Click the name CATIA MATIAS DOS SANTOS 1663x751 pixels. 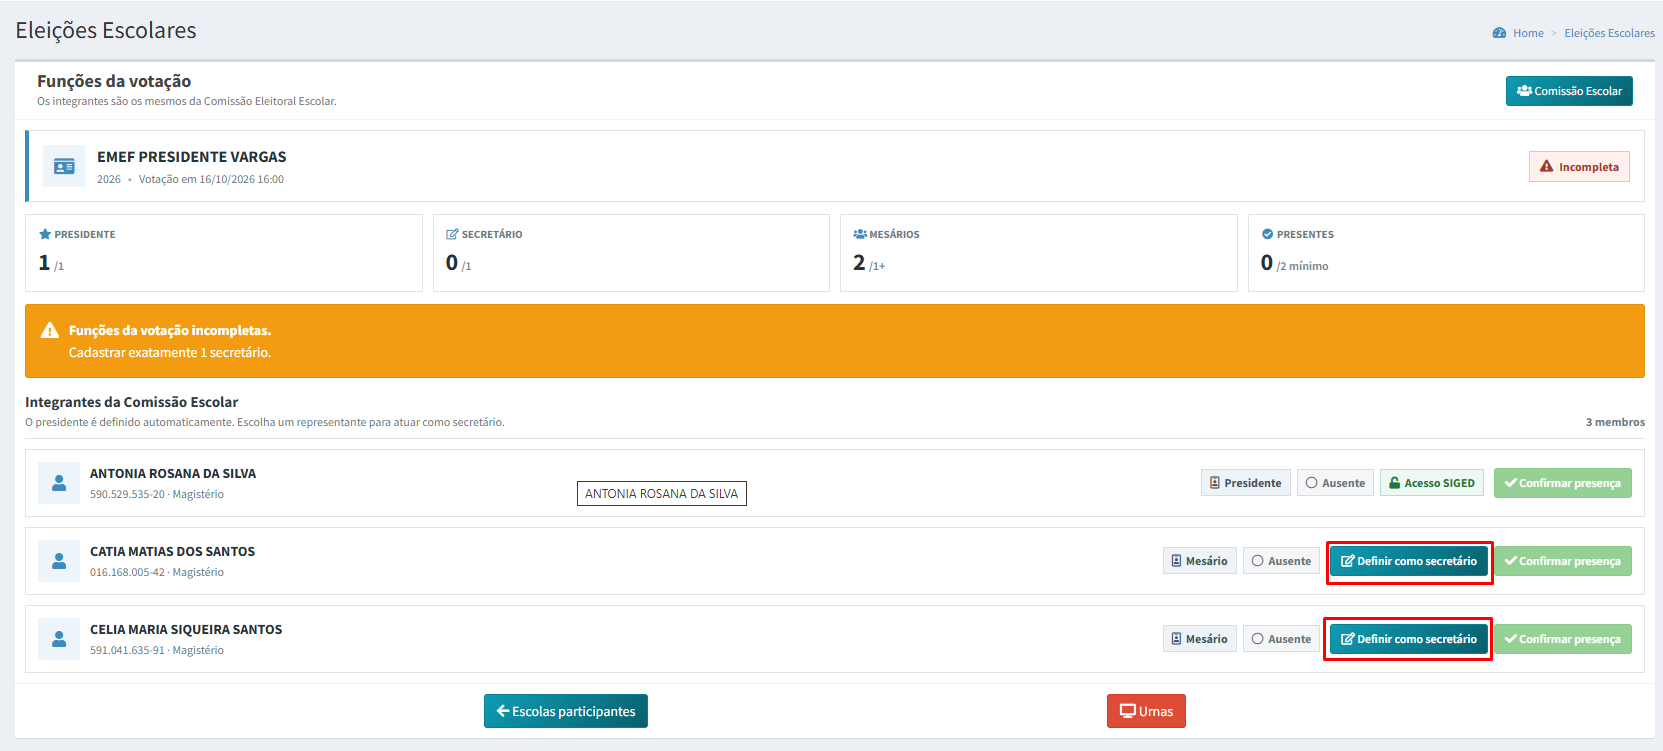tap(172, 551)
